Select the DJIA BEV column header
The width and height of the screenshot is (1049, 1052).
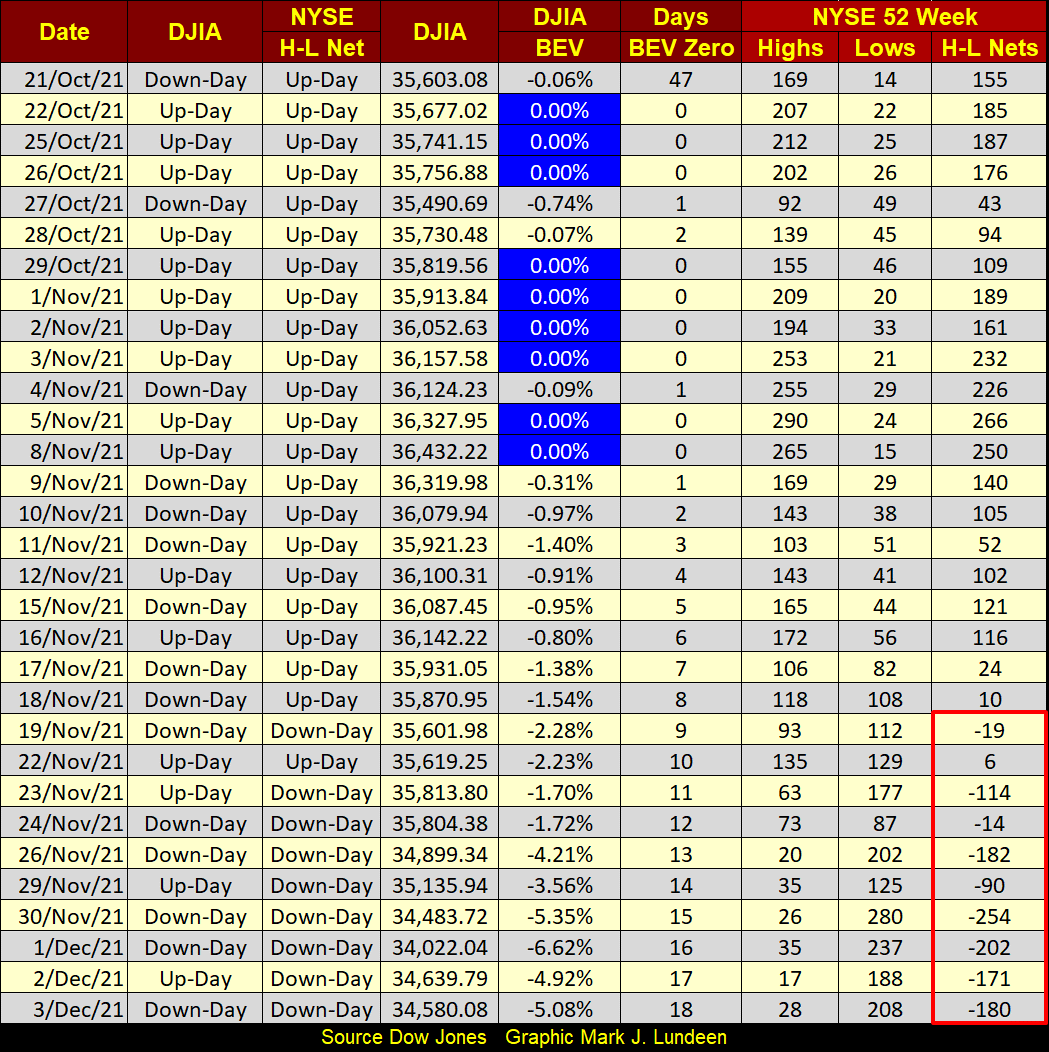[560, 32]
